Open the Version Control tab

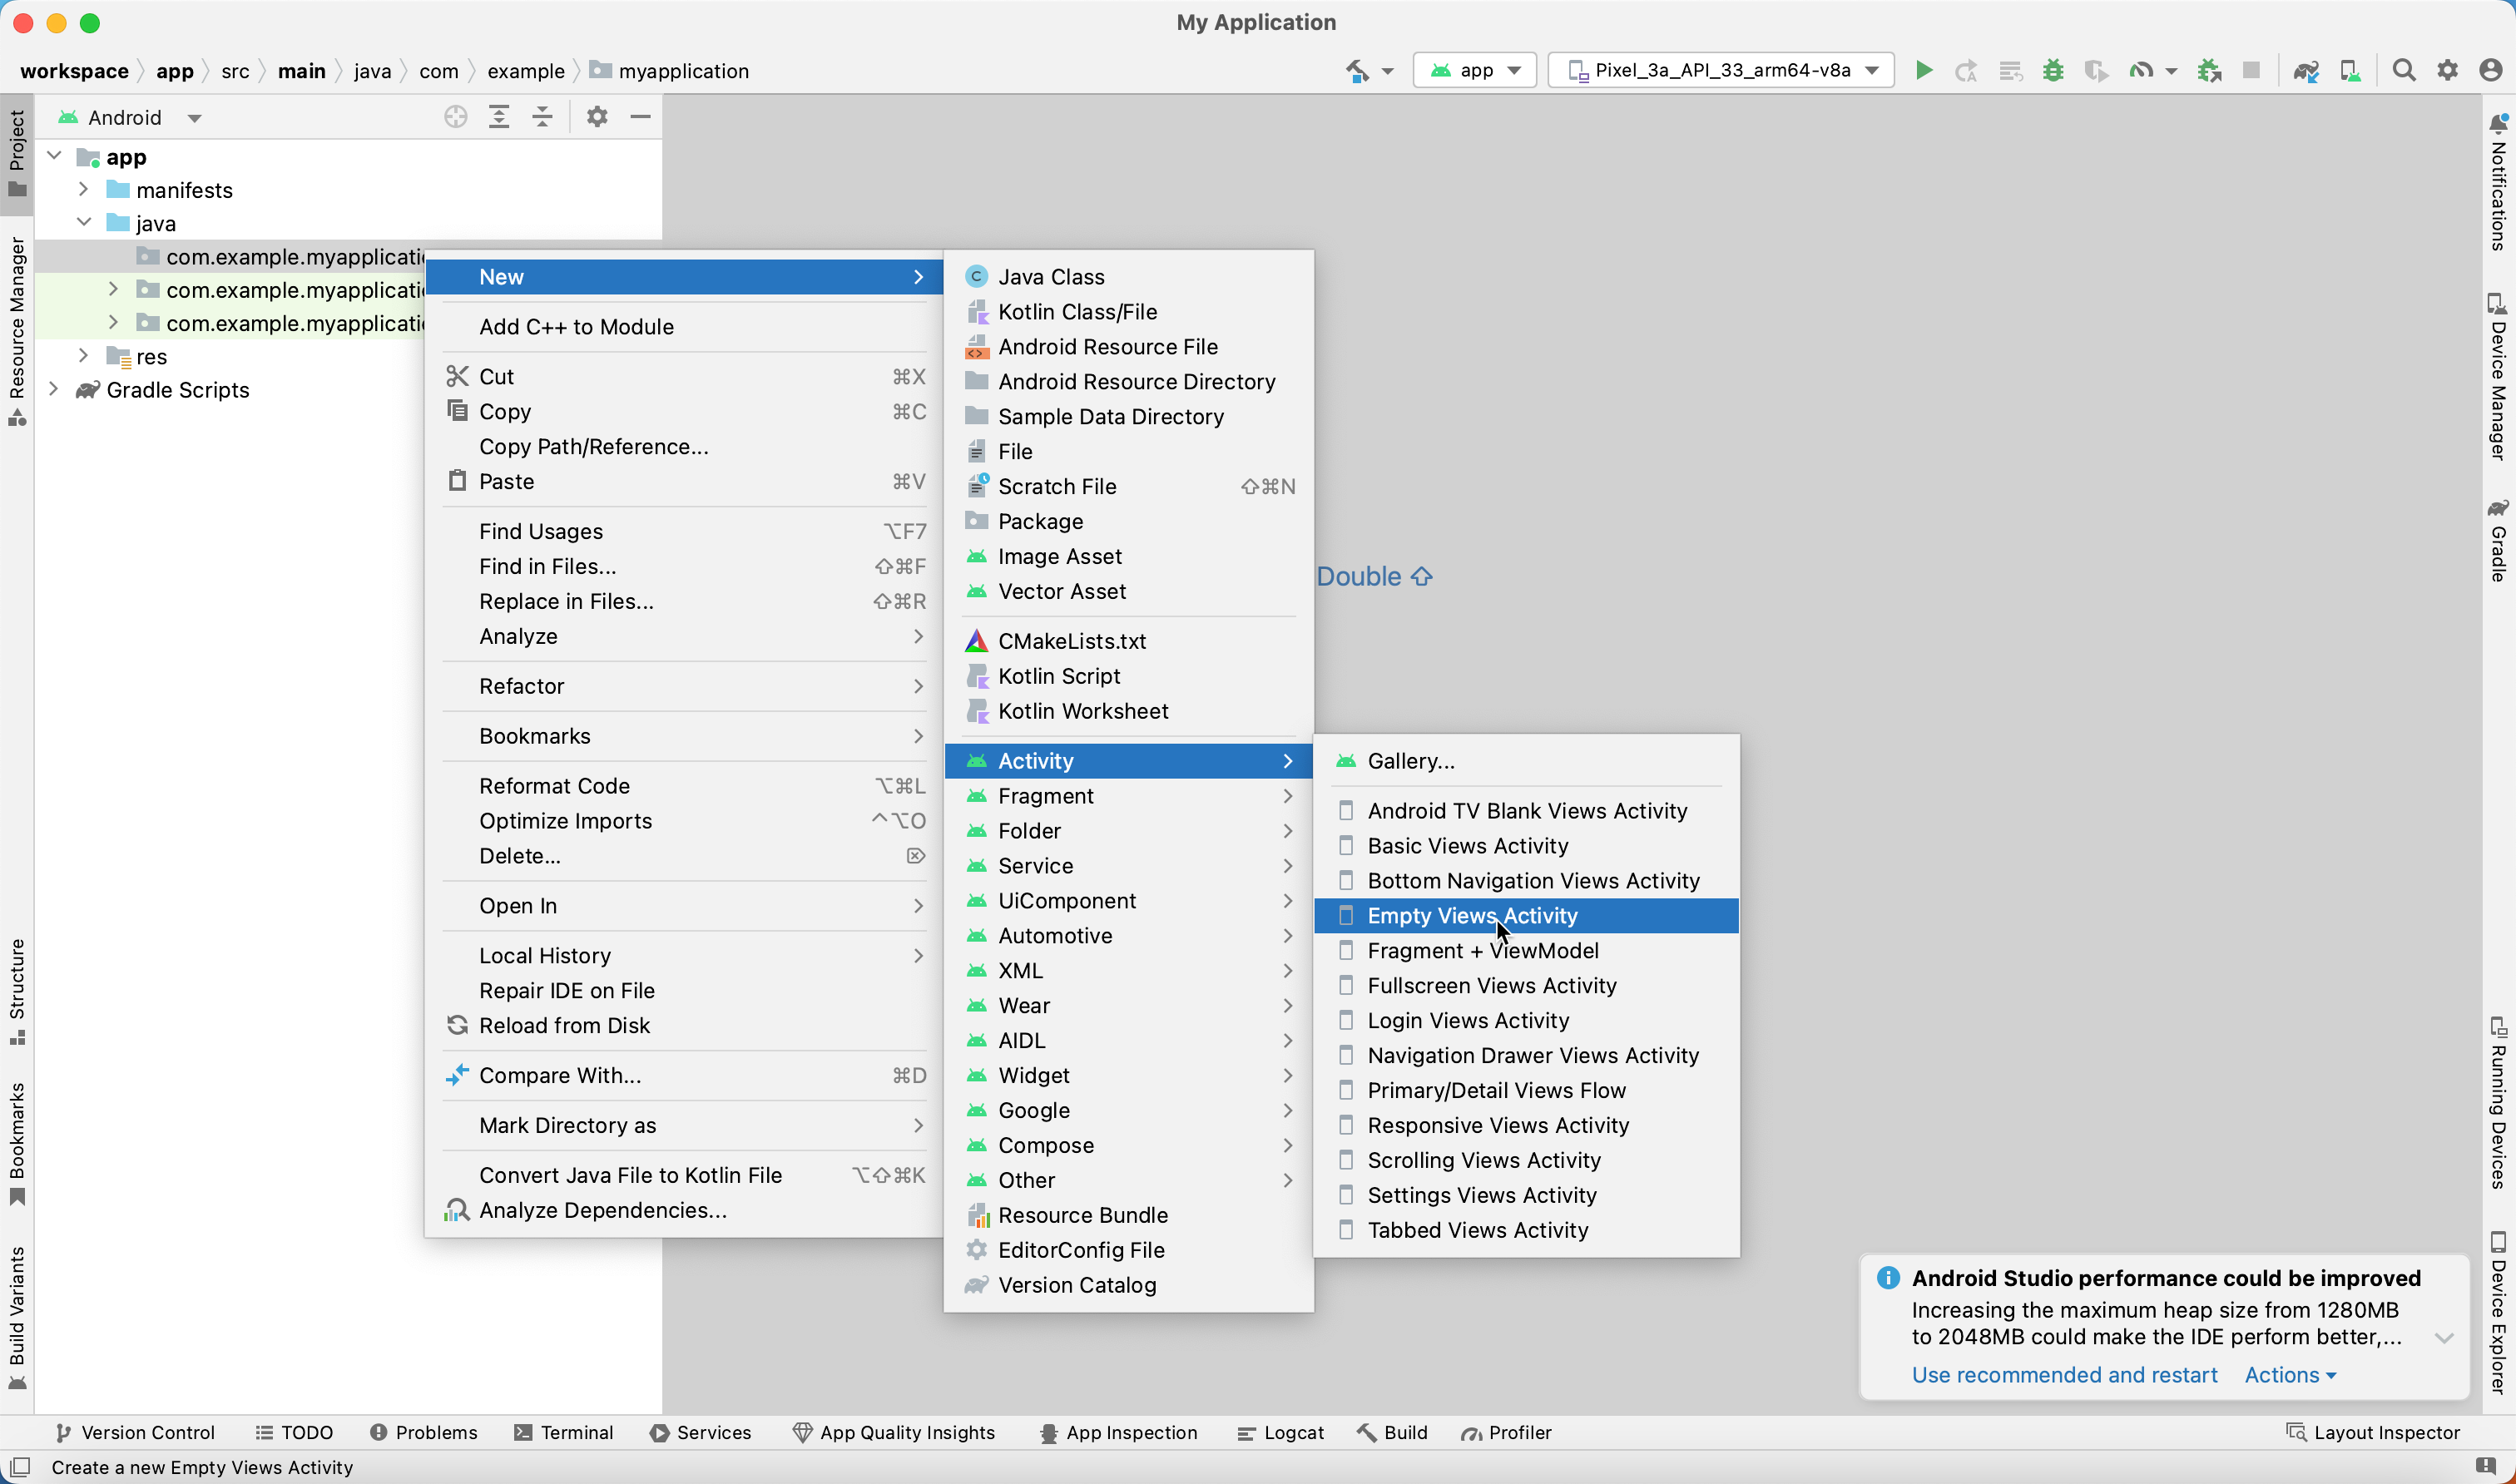135,1433
